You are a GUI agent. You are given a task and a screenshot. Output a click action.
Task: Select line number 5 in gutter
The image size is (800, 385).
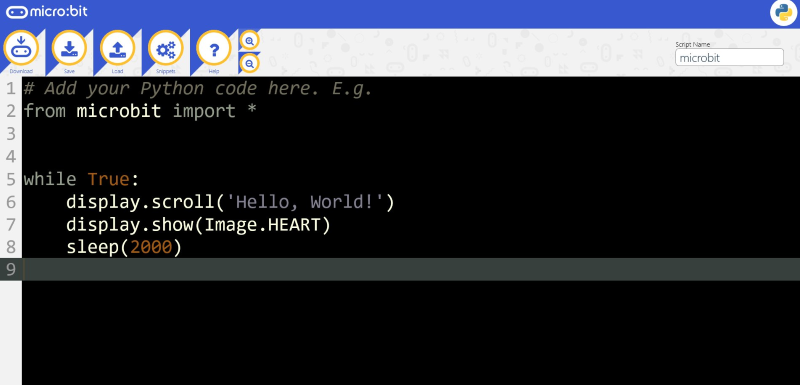11,179
